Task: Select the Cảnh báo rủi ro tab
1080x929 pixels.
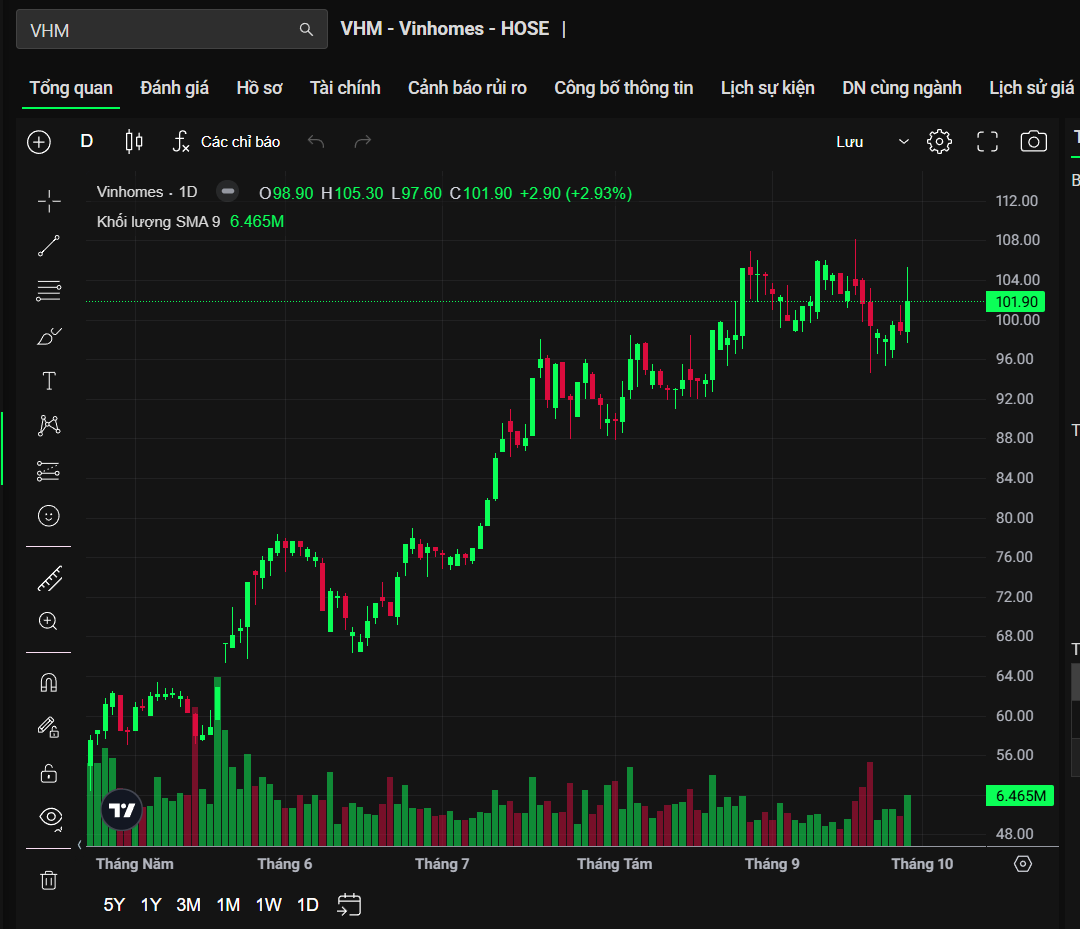Action: click(467, 88)
